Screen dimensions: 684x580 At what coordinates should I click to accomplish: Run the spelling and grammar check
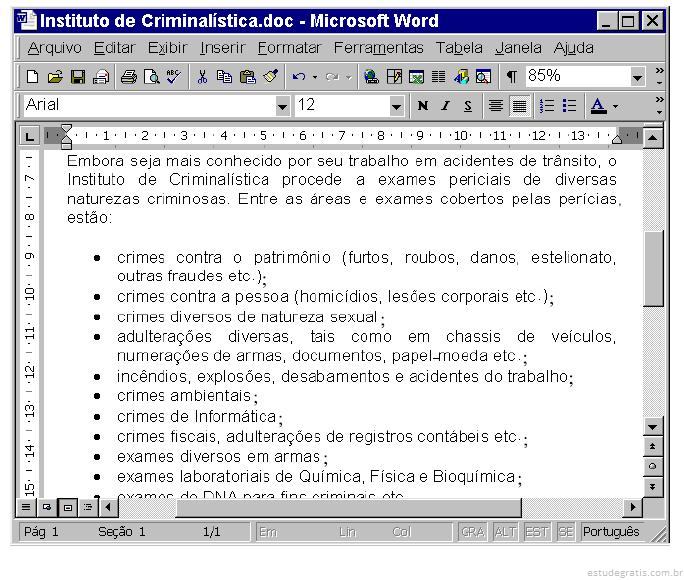(x=174, y=77)
